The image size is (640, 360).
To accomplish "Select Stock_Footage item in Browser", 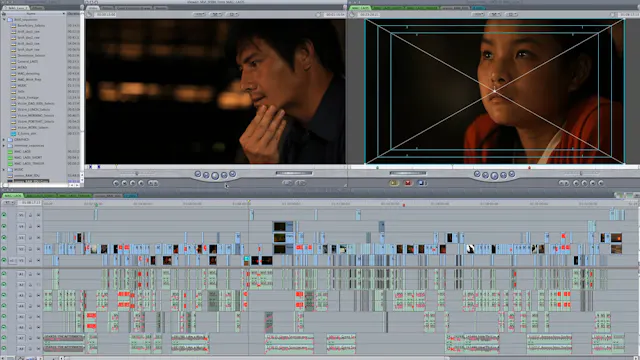I will (28, 98).
